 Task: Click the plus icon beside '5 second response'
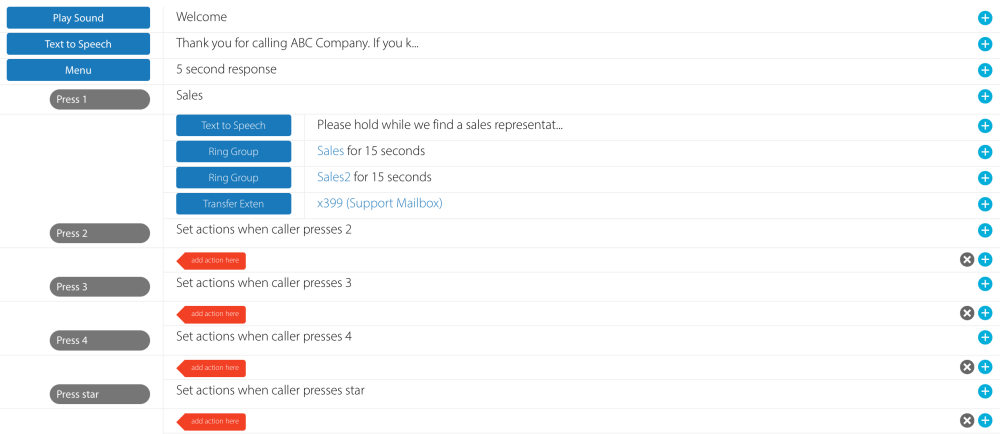[985, 71]
